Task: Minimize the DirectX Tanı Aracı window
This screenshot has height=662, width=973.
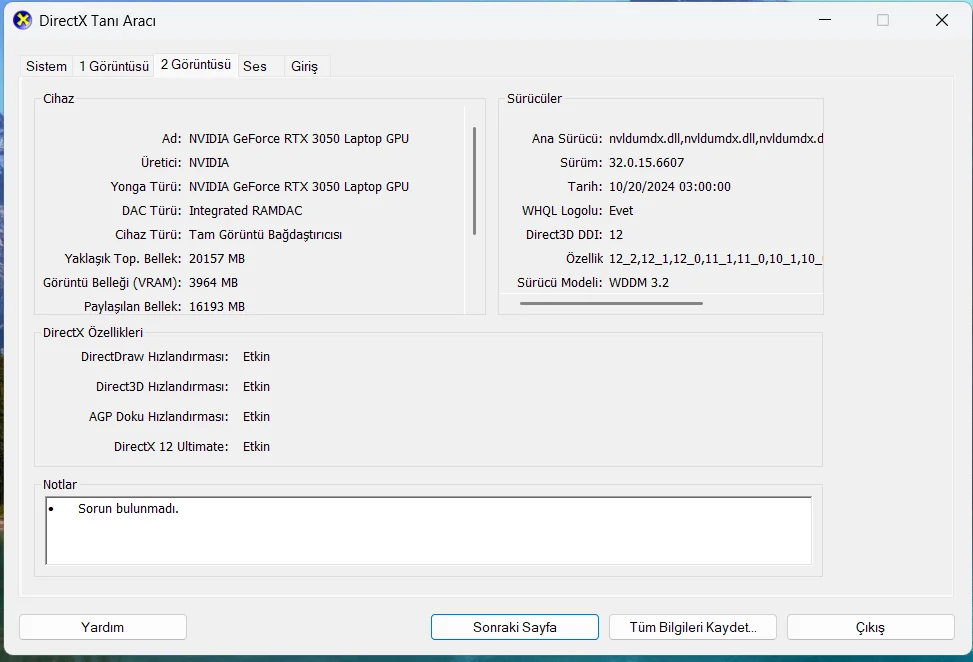Action: (825, 20)
